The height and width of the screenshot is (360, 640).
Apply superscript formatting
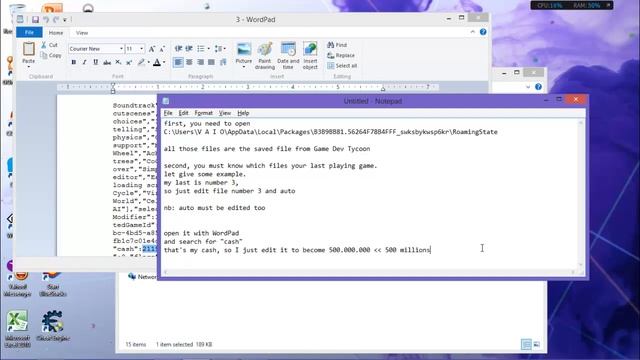[x=129, y=62]
